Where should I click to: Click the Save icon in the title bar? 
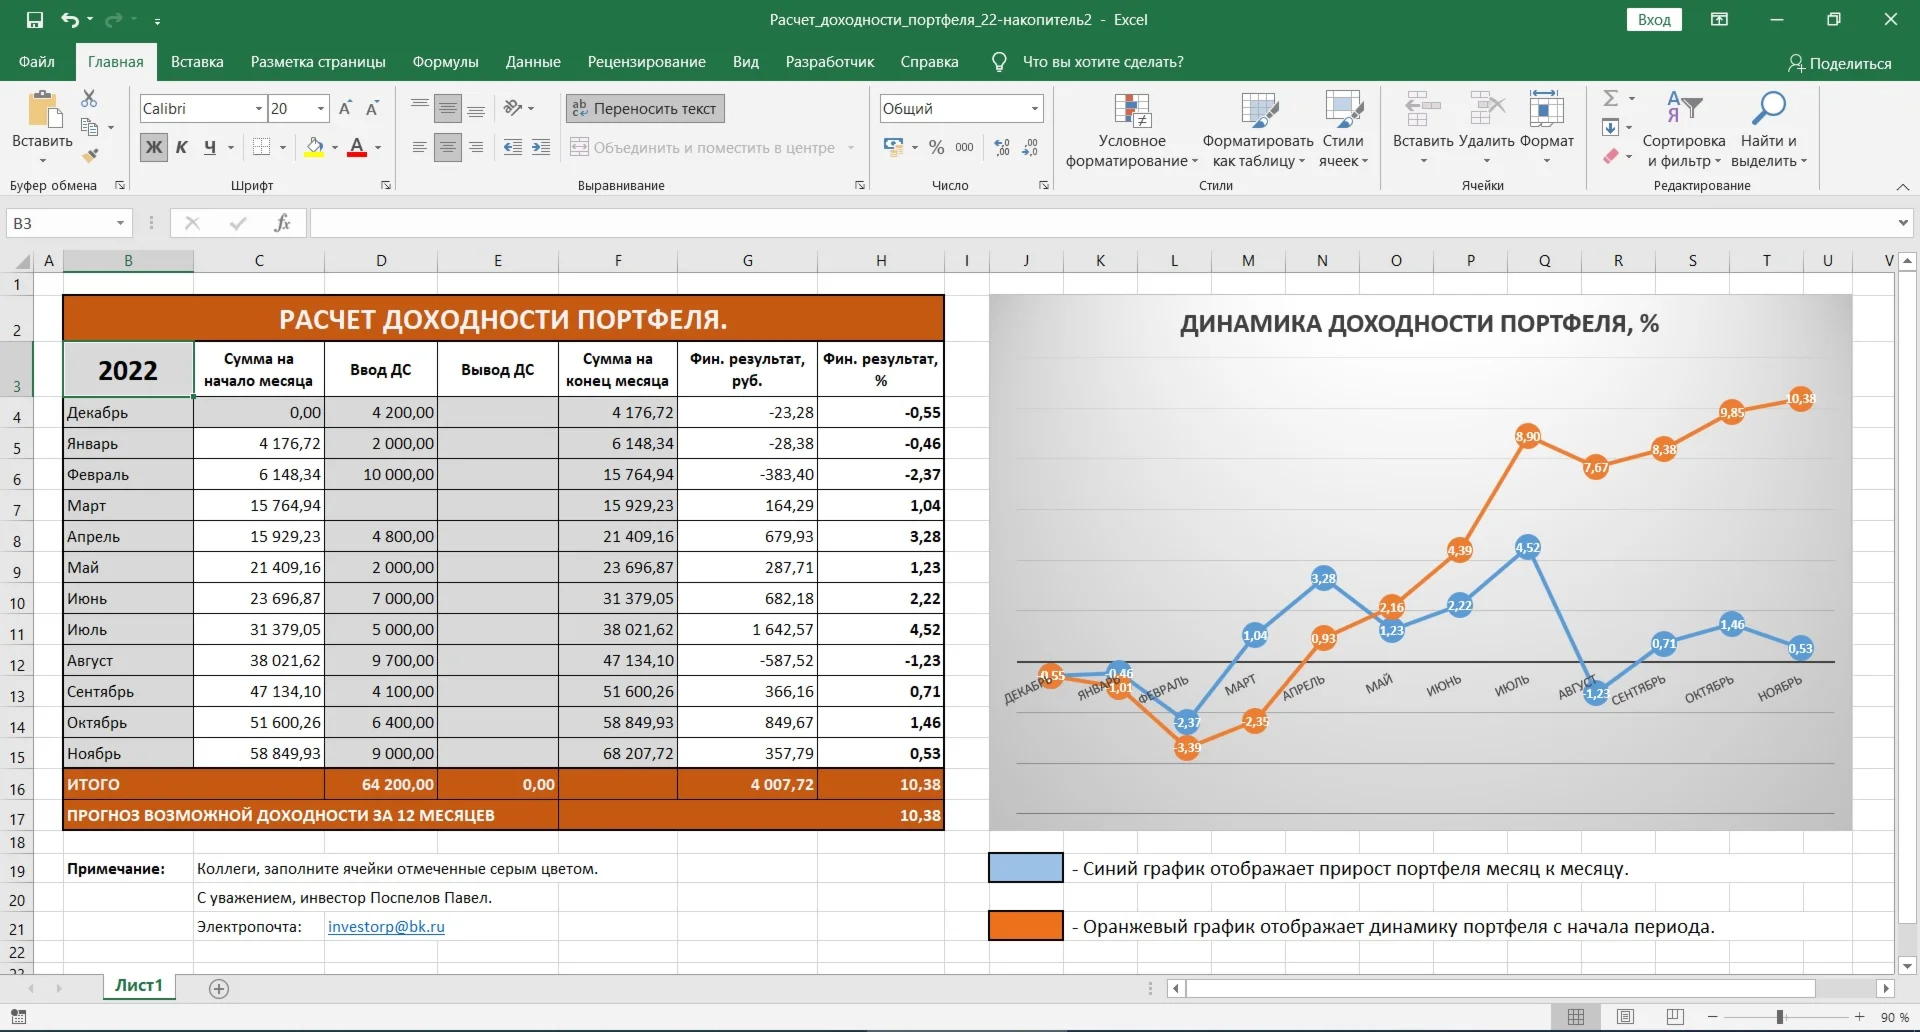[35, 20]
